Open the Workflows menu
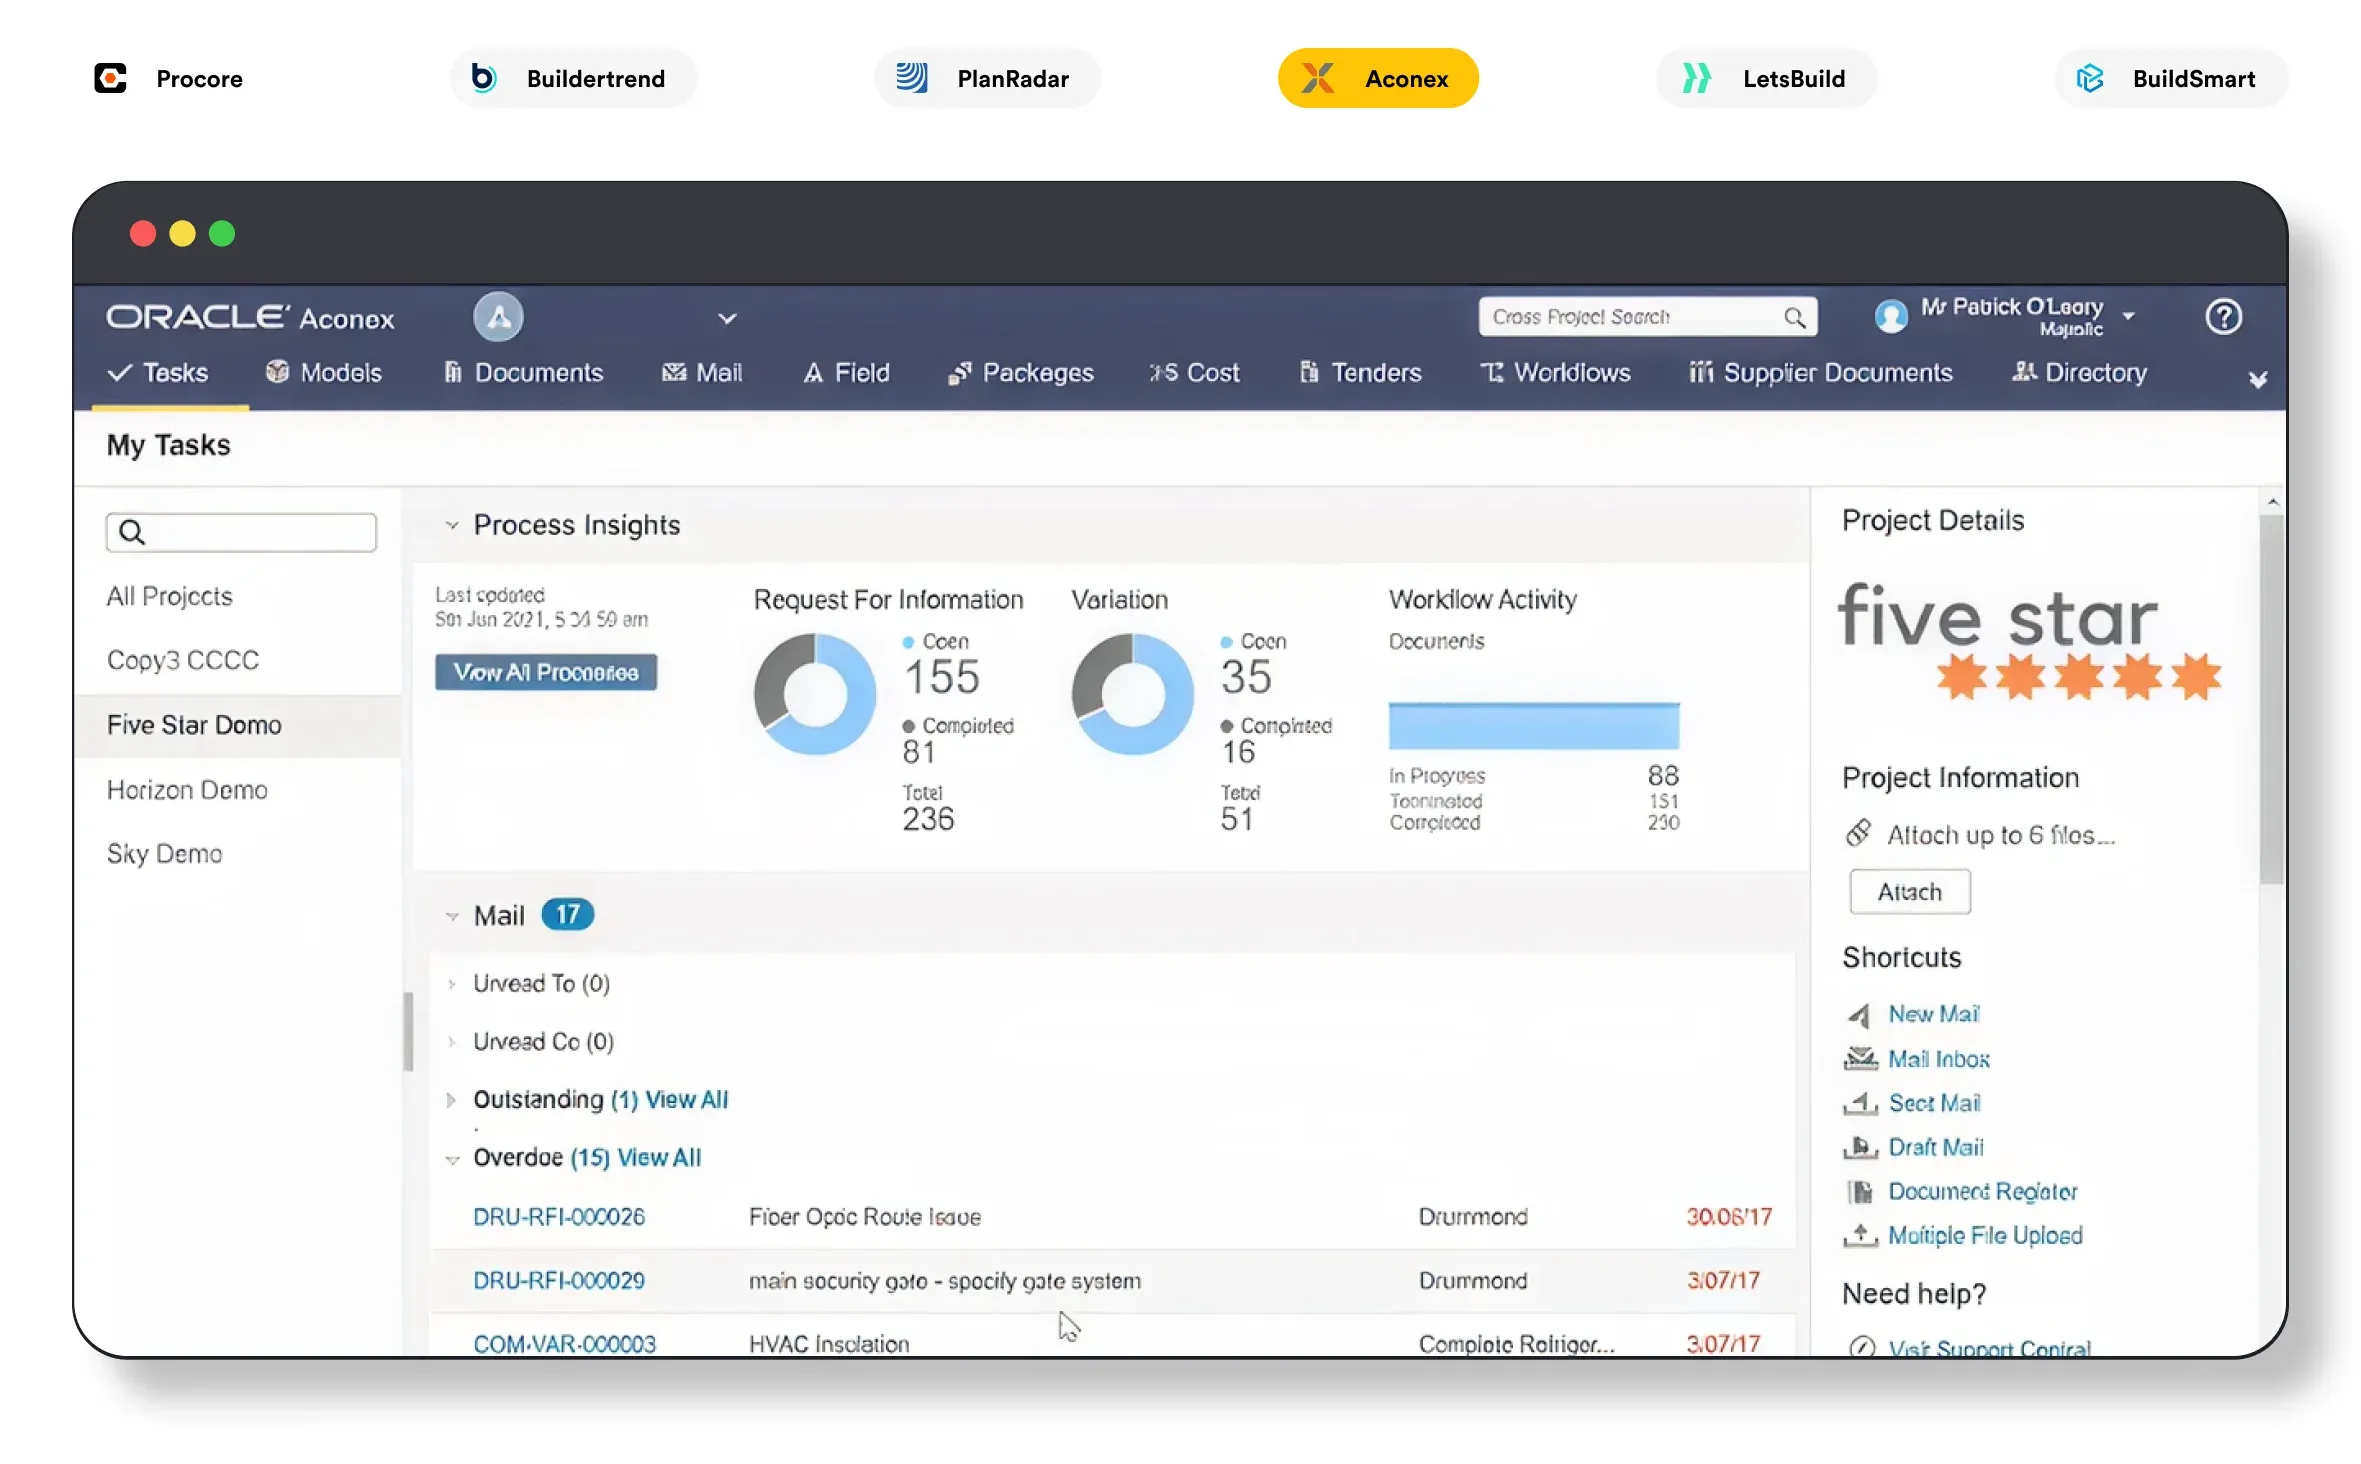 [x=1555, y=373]
